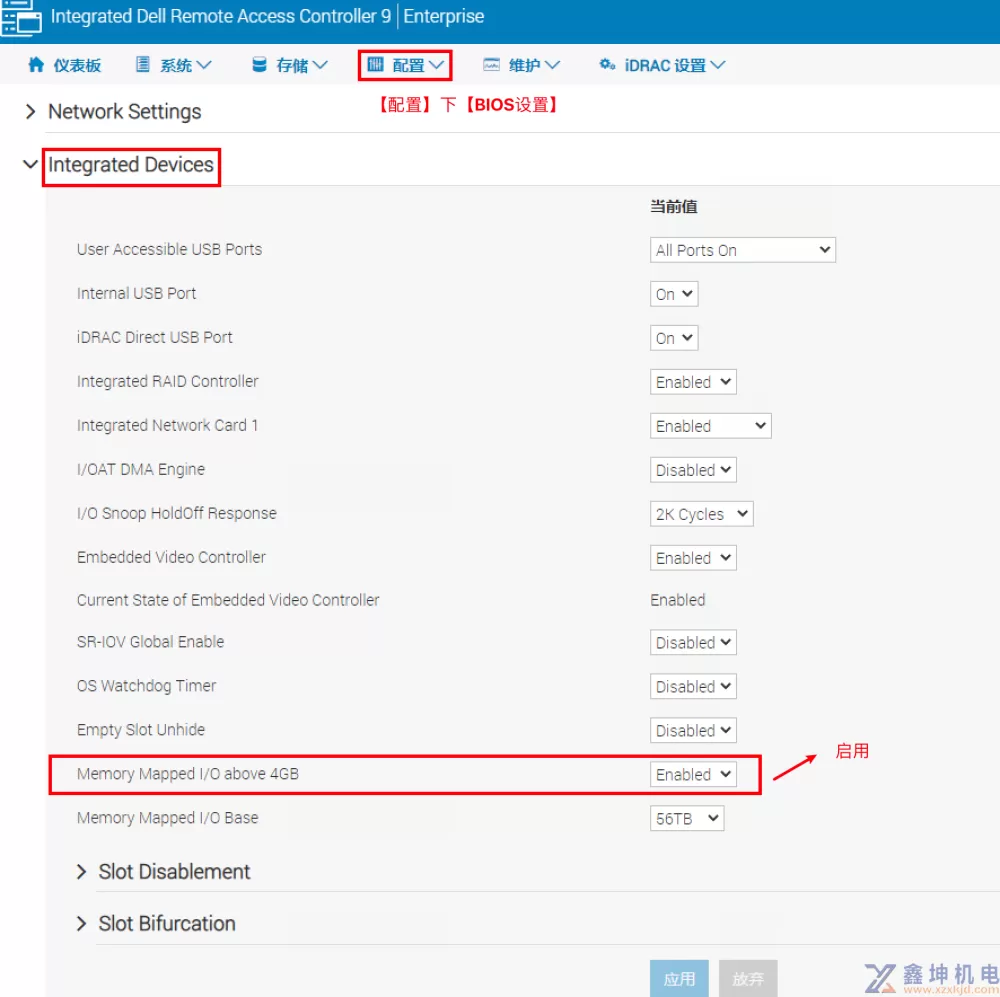Click the iDRAC 设置 gears icon
Screen dimensions: 1000x997
click(x=607, y=64)
